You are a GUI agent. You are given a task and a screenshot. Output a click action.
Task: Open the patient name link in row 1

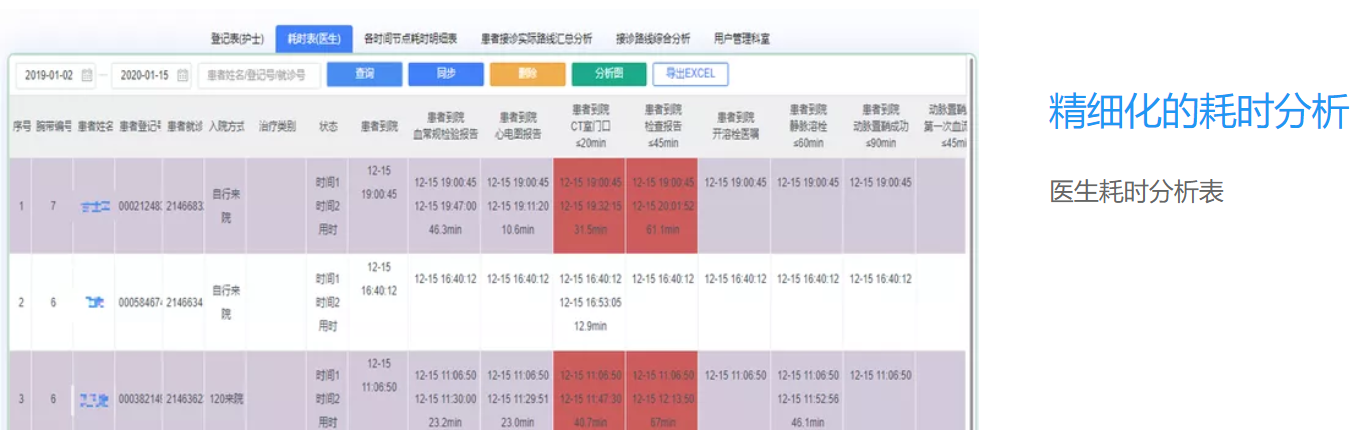point(94,206)
